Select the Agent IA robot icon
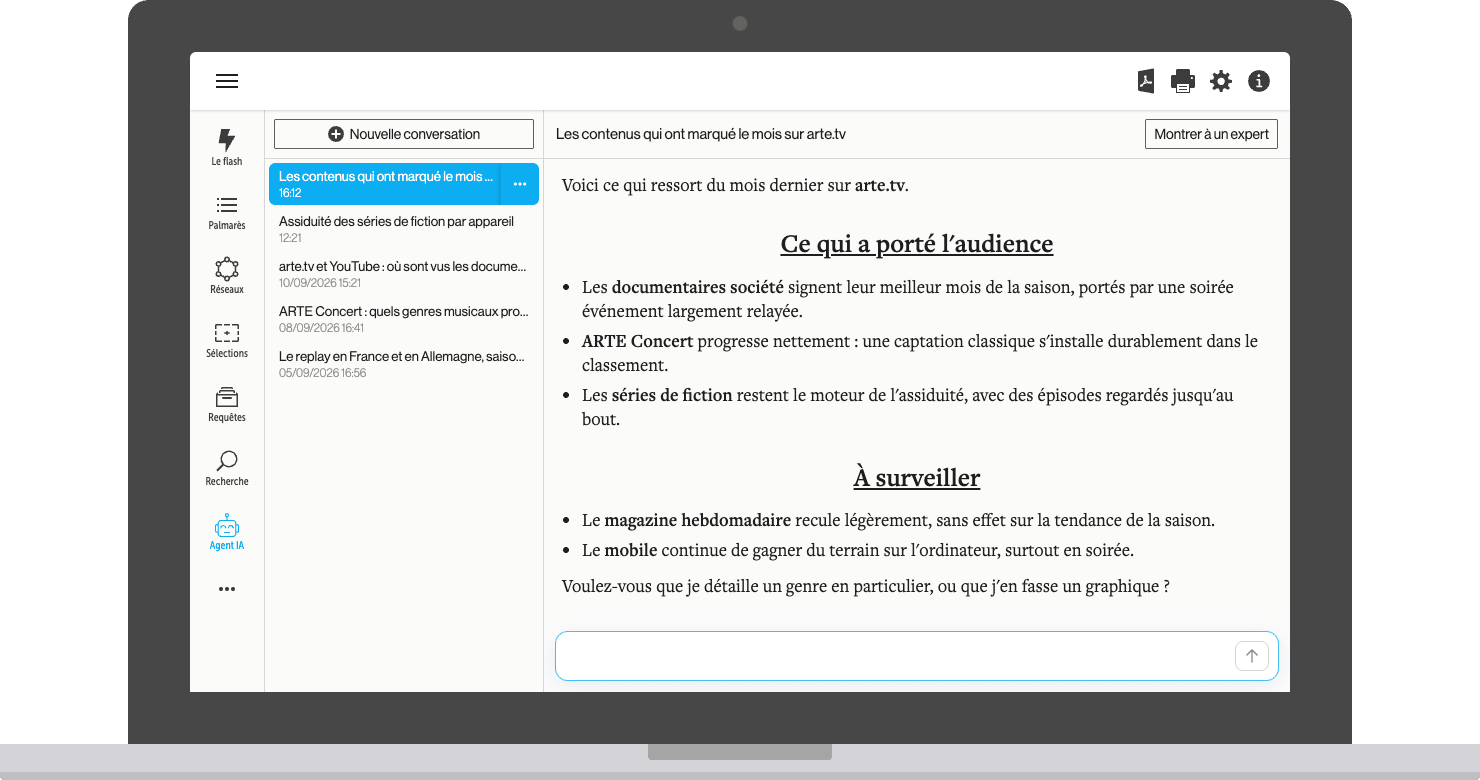 click(x=227, y=532)
